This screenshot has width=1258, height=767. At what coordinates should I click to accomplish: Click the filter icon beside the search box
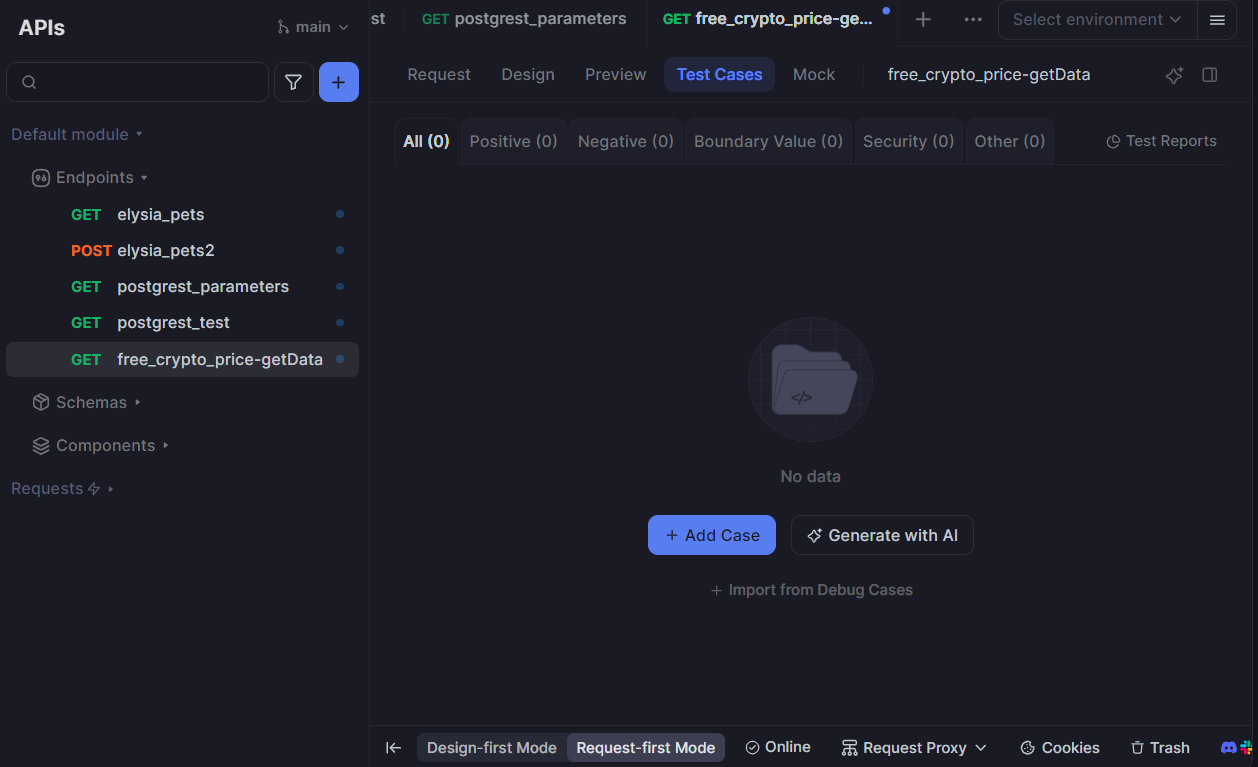293,81
